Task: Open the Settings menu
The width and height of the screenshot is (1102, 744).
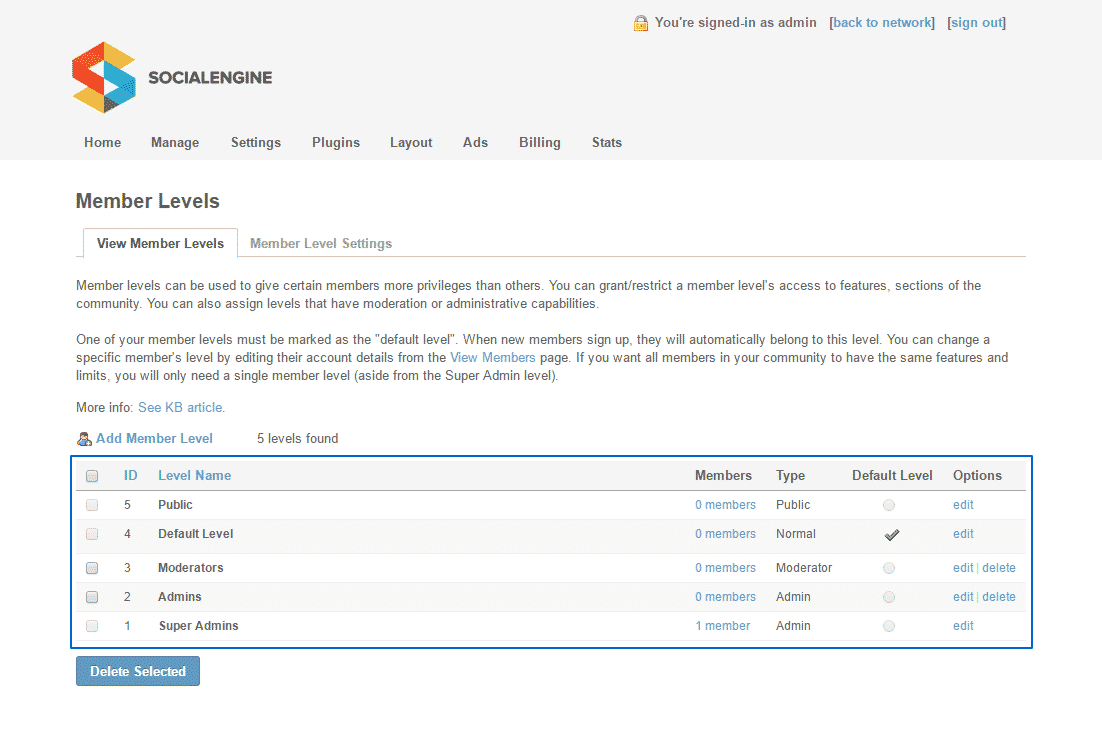Action: coord(256,142)
